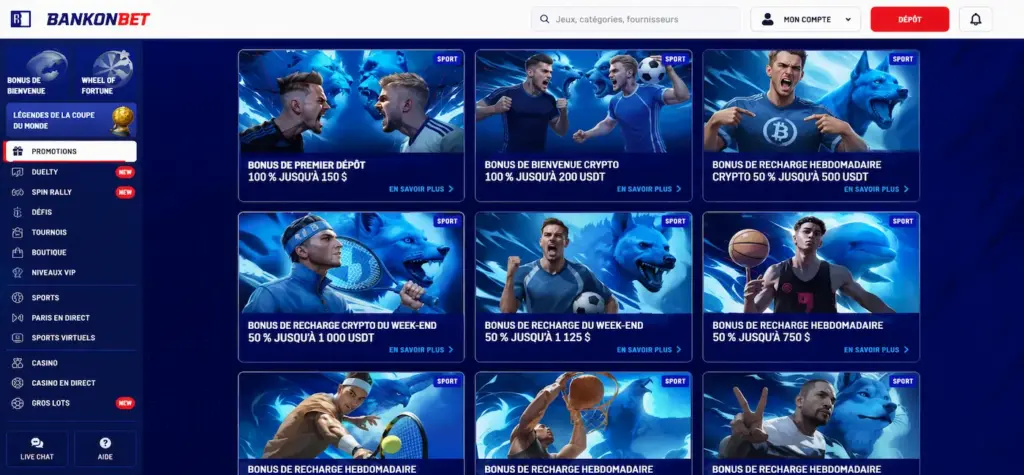Open basketball player 750 $ card image
Viewport: 1024px width, 475px height.
pos(811,263)
